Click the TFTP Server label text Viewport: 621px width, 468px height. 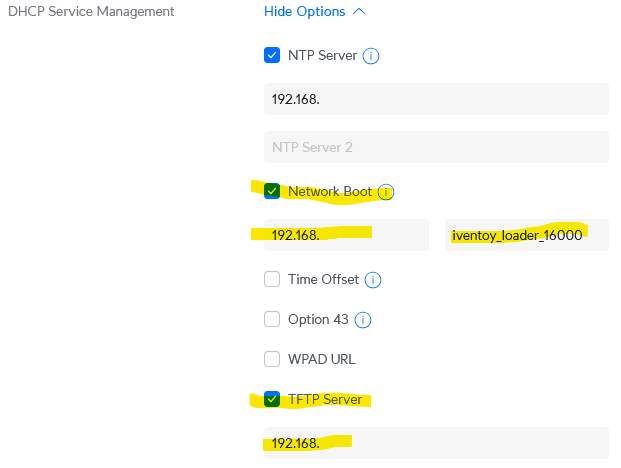coord(325,399)
